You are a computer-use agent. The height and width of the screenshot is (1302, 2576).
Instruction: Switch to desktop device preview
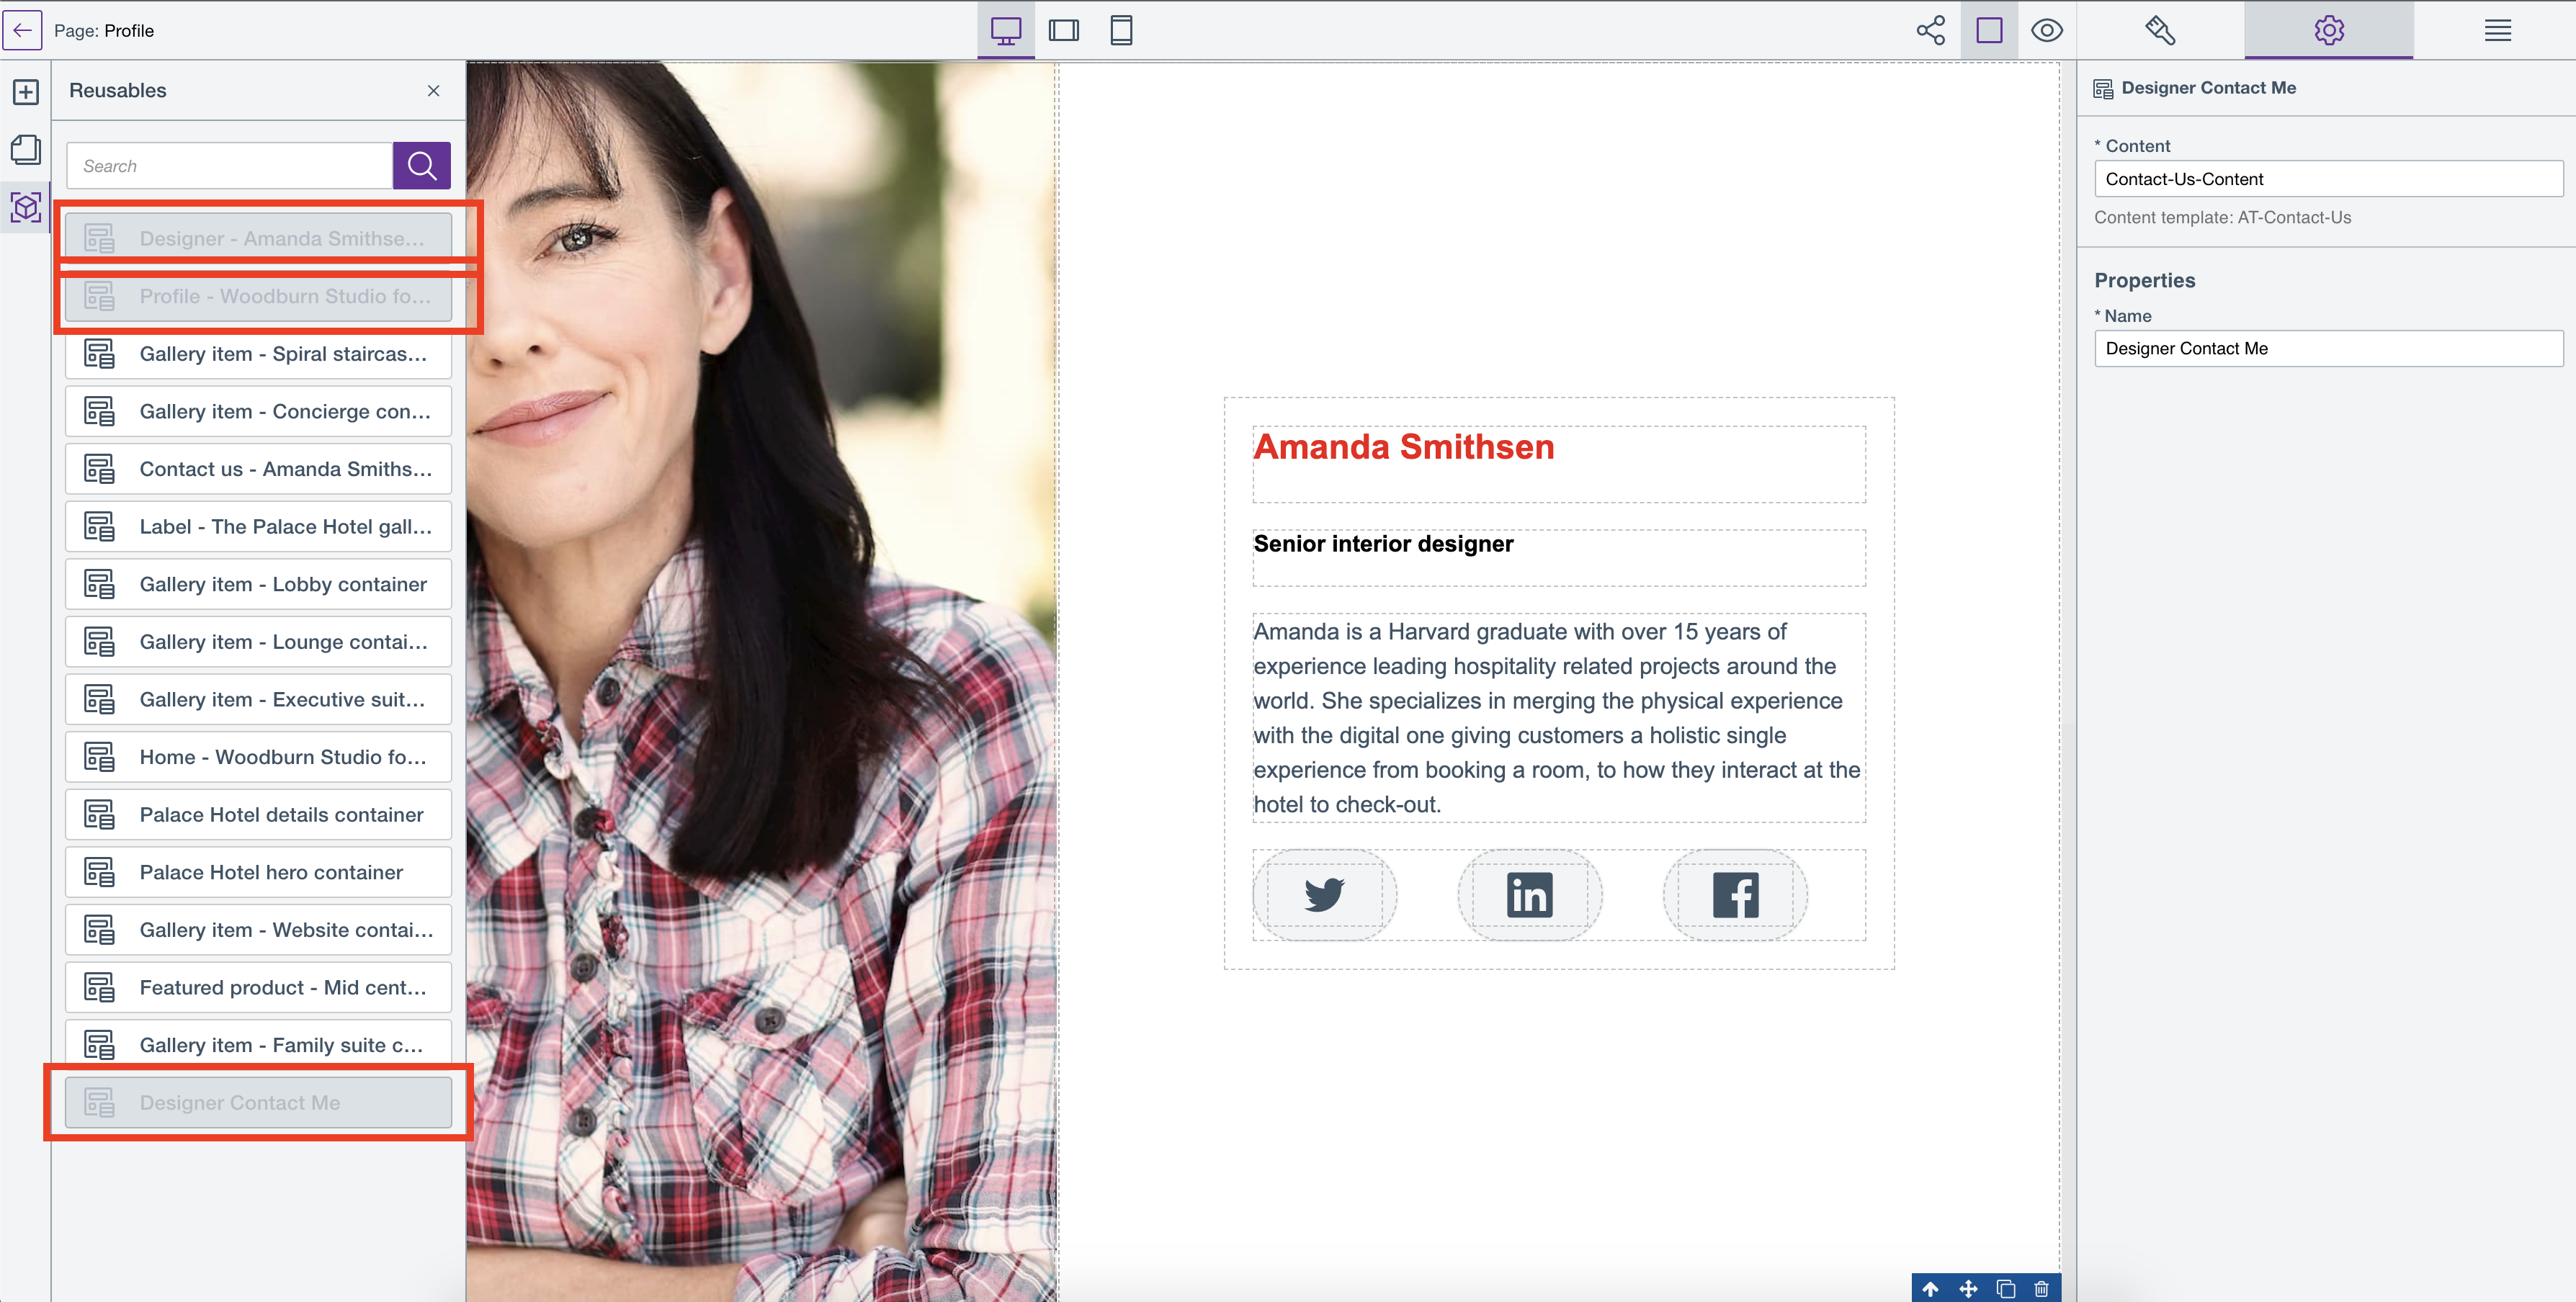click(x=1005, y=30)
